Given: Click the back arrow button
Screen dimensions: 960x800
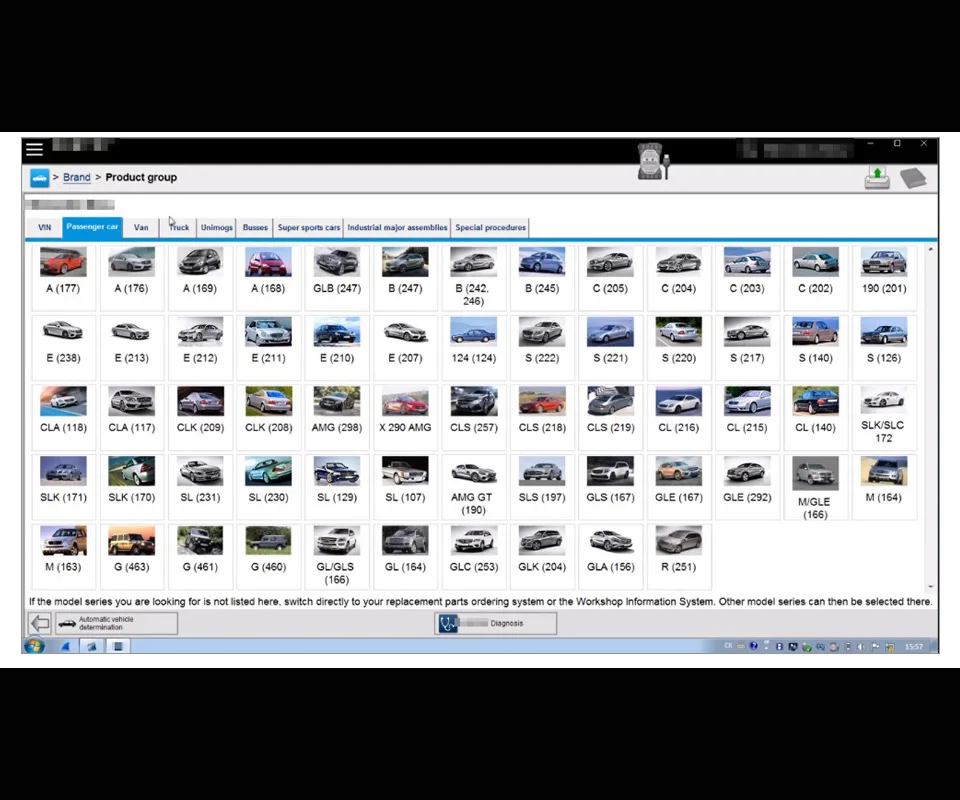Looking at the screenshot, I should coord(40,623).
